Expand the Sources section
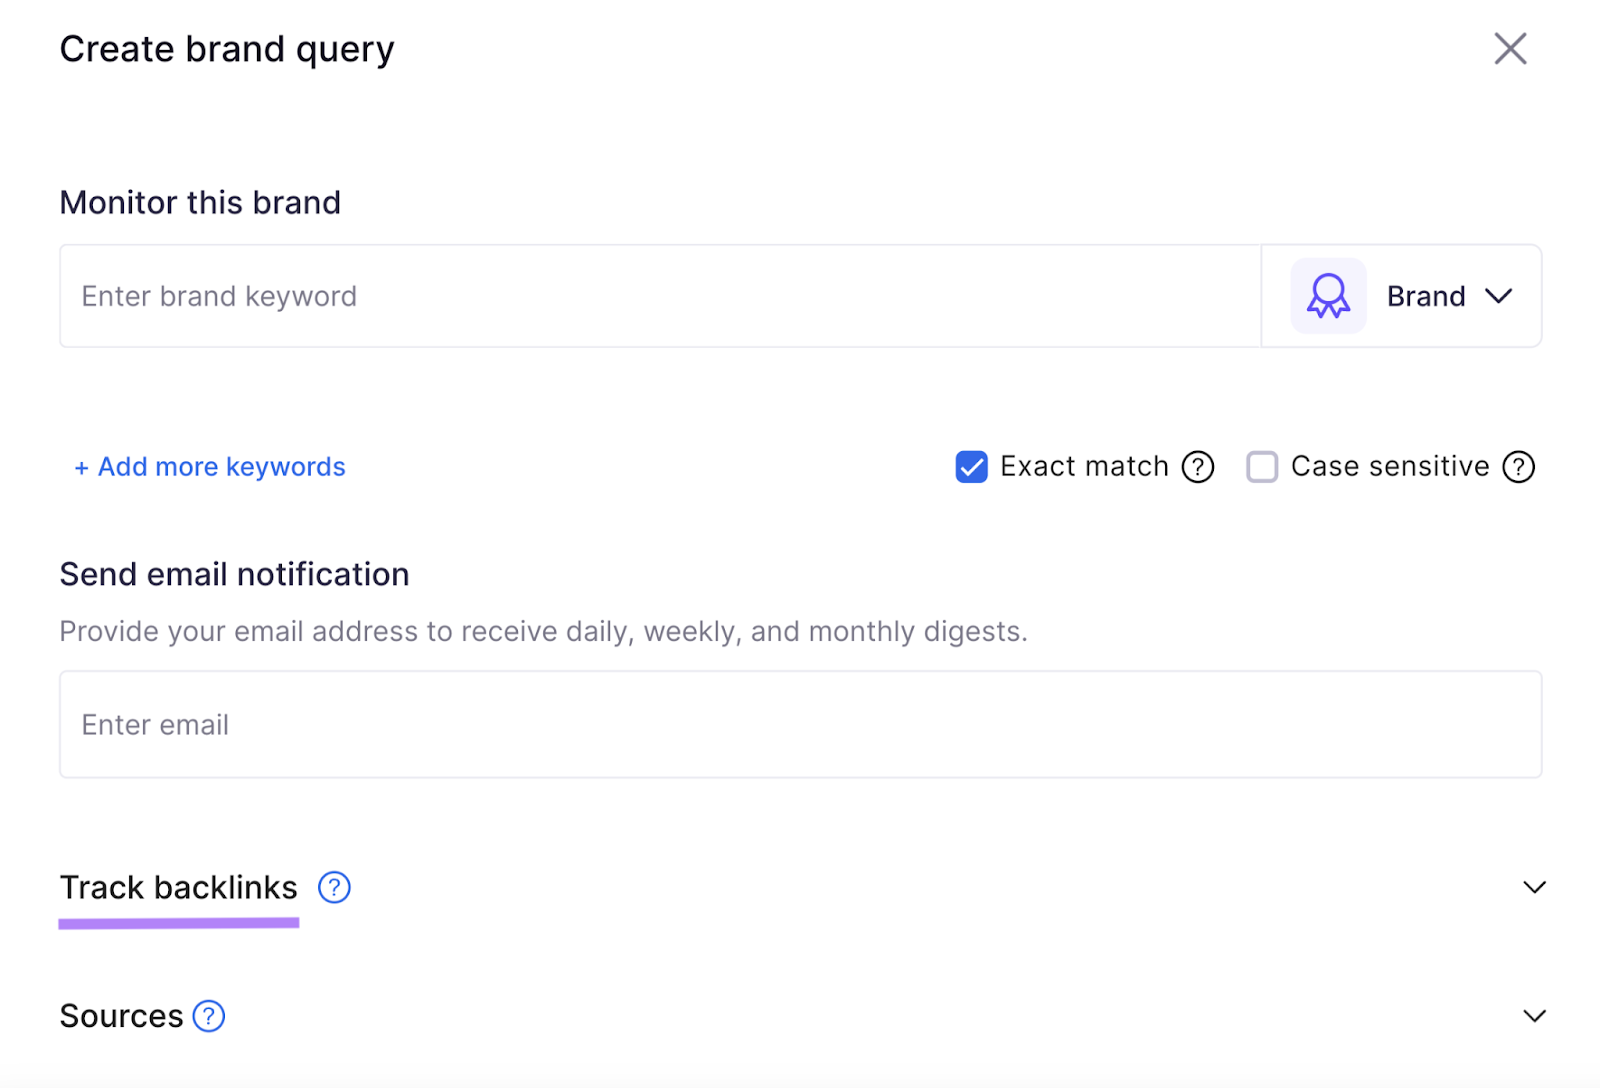Image resolution: width=1600 pixels, height=1088 pixels. click(1533, 1016)
